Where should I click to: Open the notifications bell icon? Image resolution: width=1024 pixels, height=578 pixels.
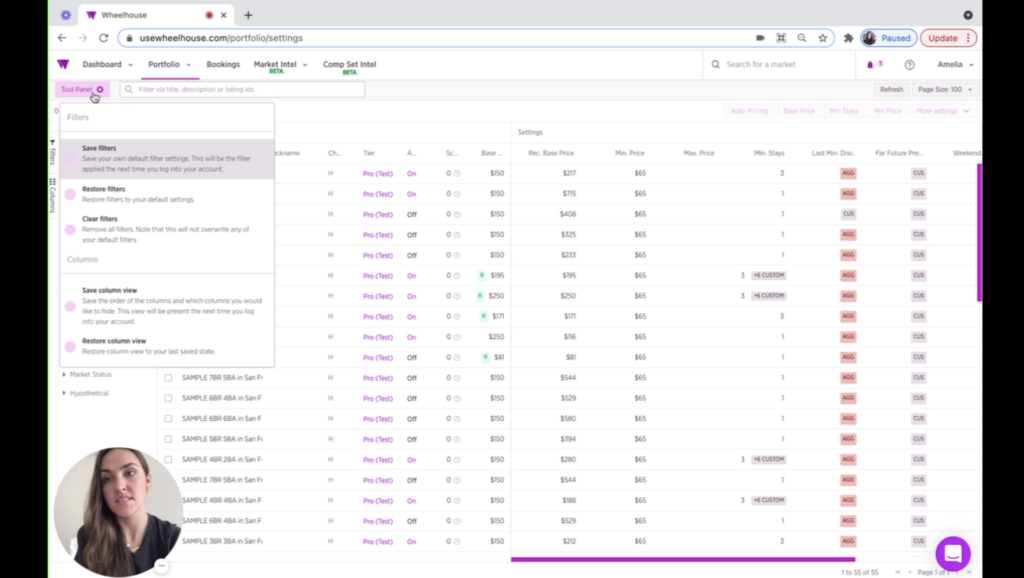870,65
